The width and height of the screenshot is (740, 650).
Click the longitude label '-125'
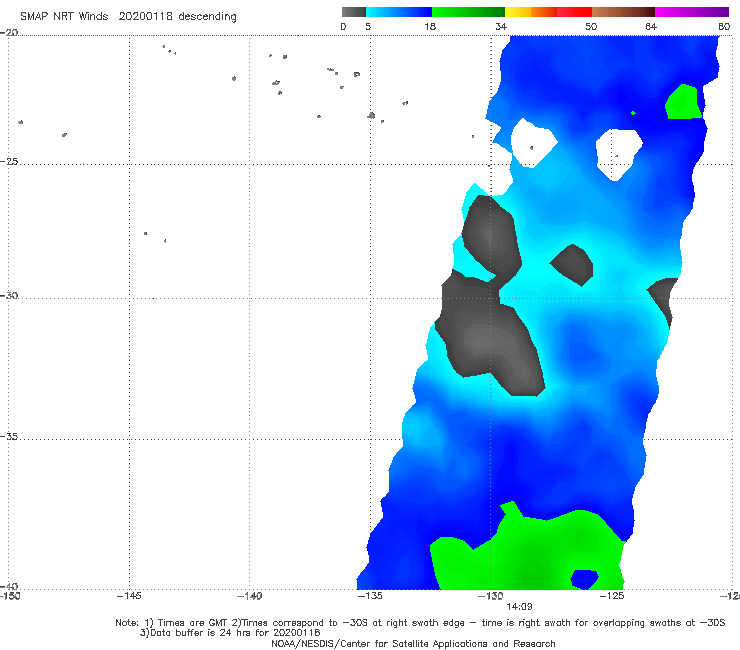pyautogui.click(x=612, y=596)
